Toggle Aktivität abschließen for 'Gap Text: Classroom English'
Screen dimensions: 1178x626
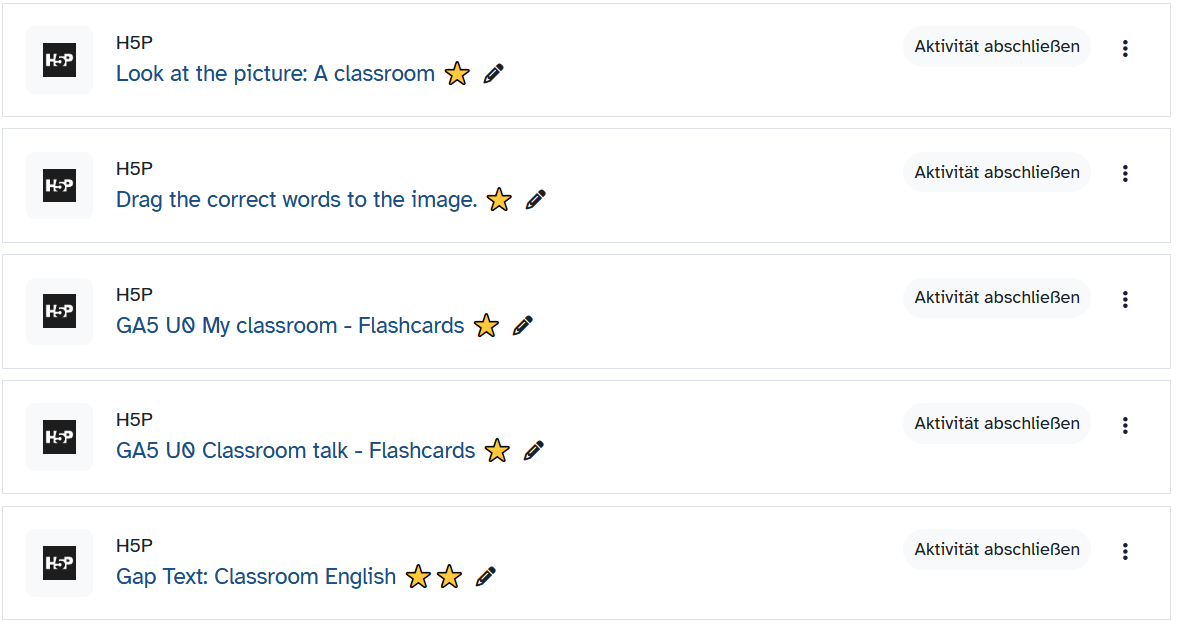pyautogui.click(x=997, y=549)
